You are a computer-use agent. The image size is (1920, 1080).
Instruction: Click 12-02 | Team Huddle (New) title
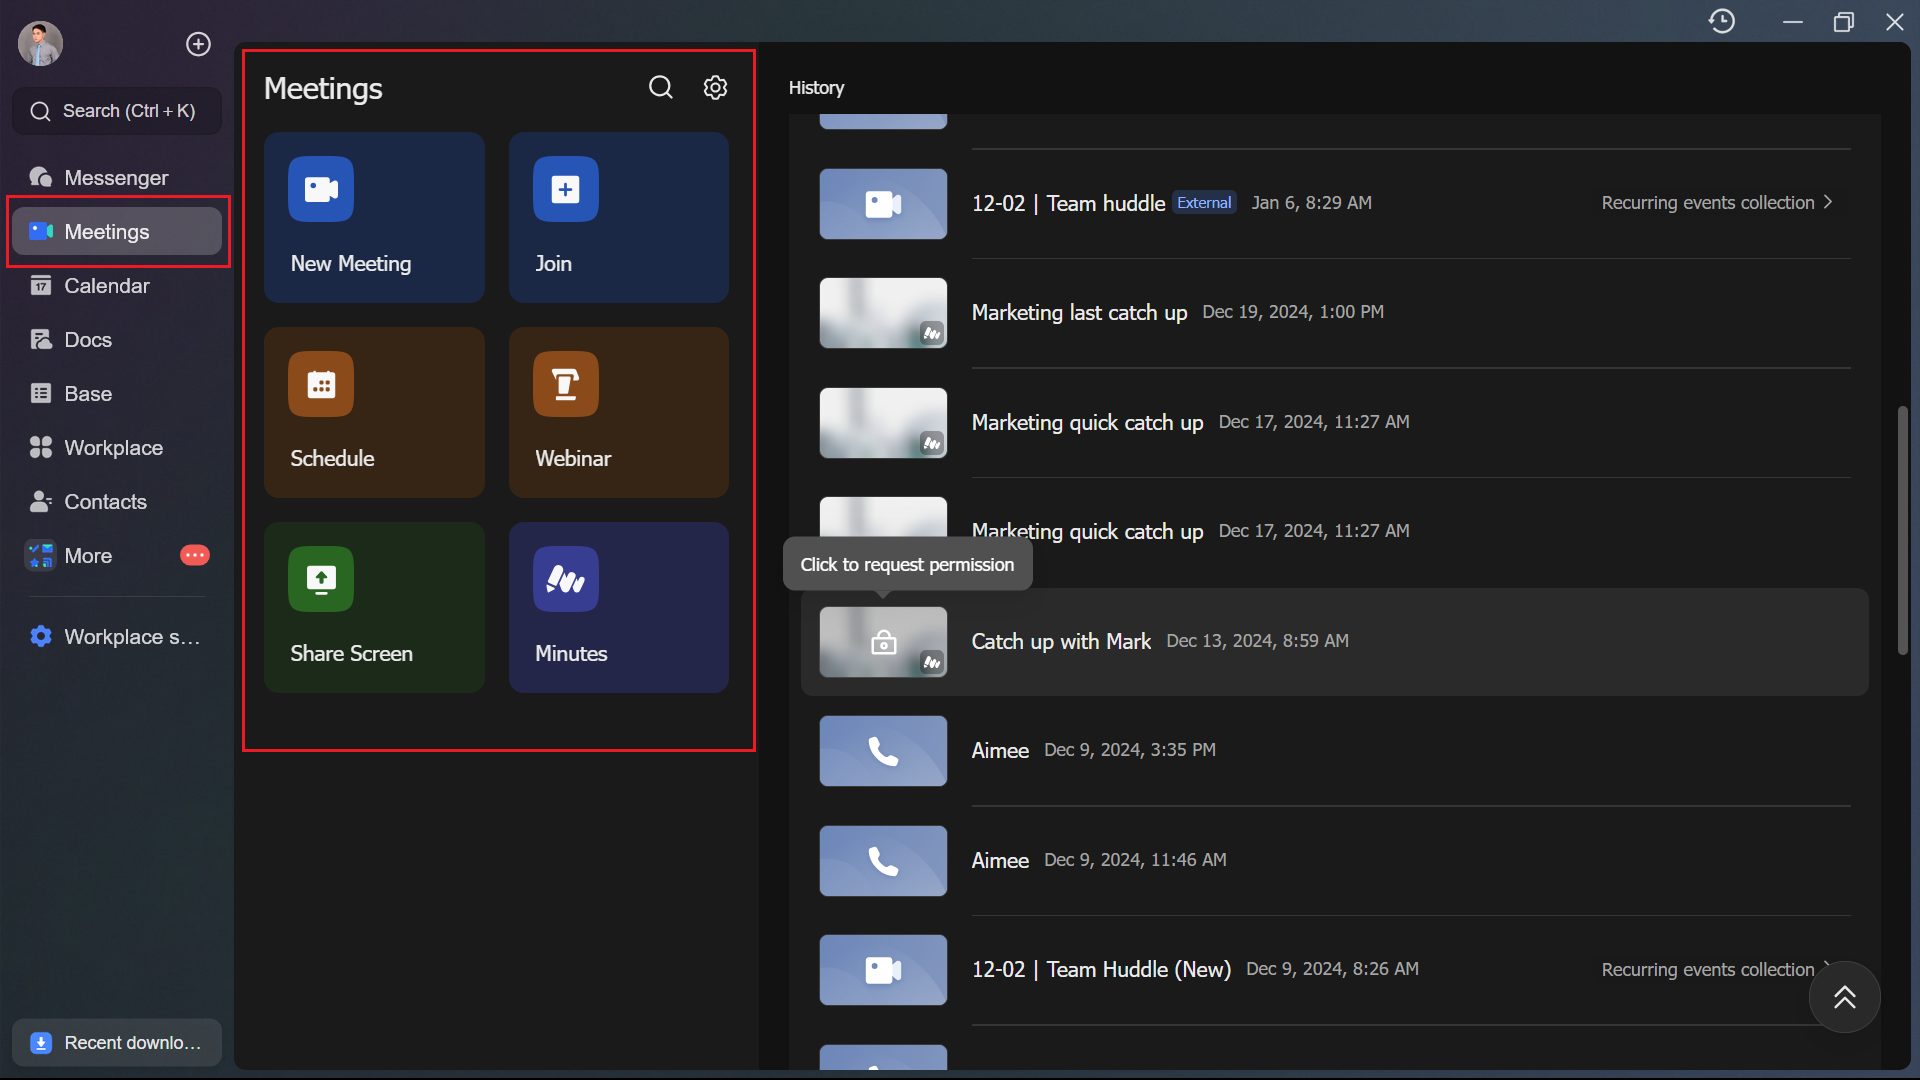(1101, 970)
